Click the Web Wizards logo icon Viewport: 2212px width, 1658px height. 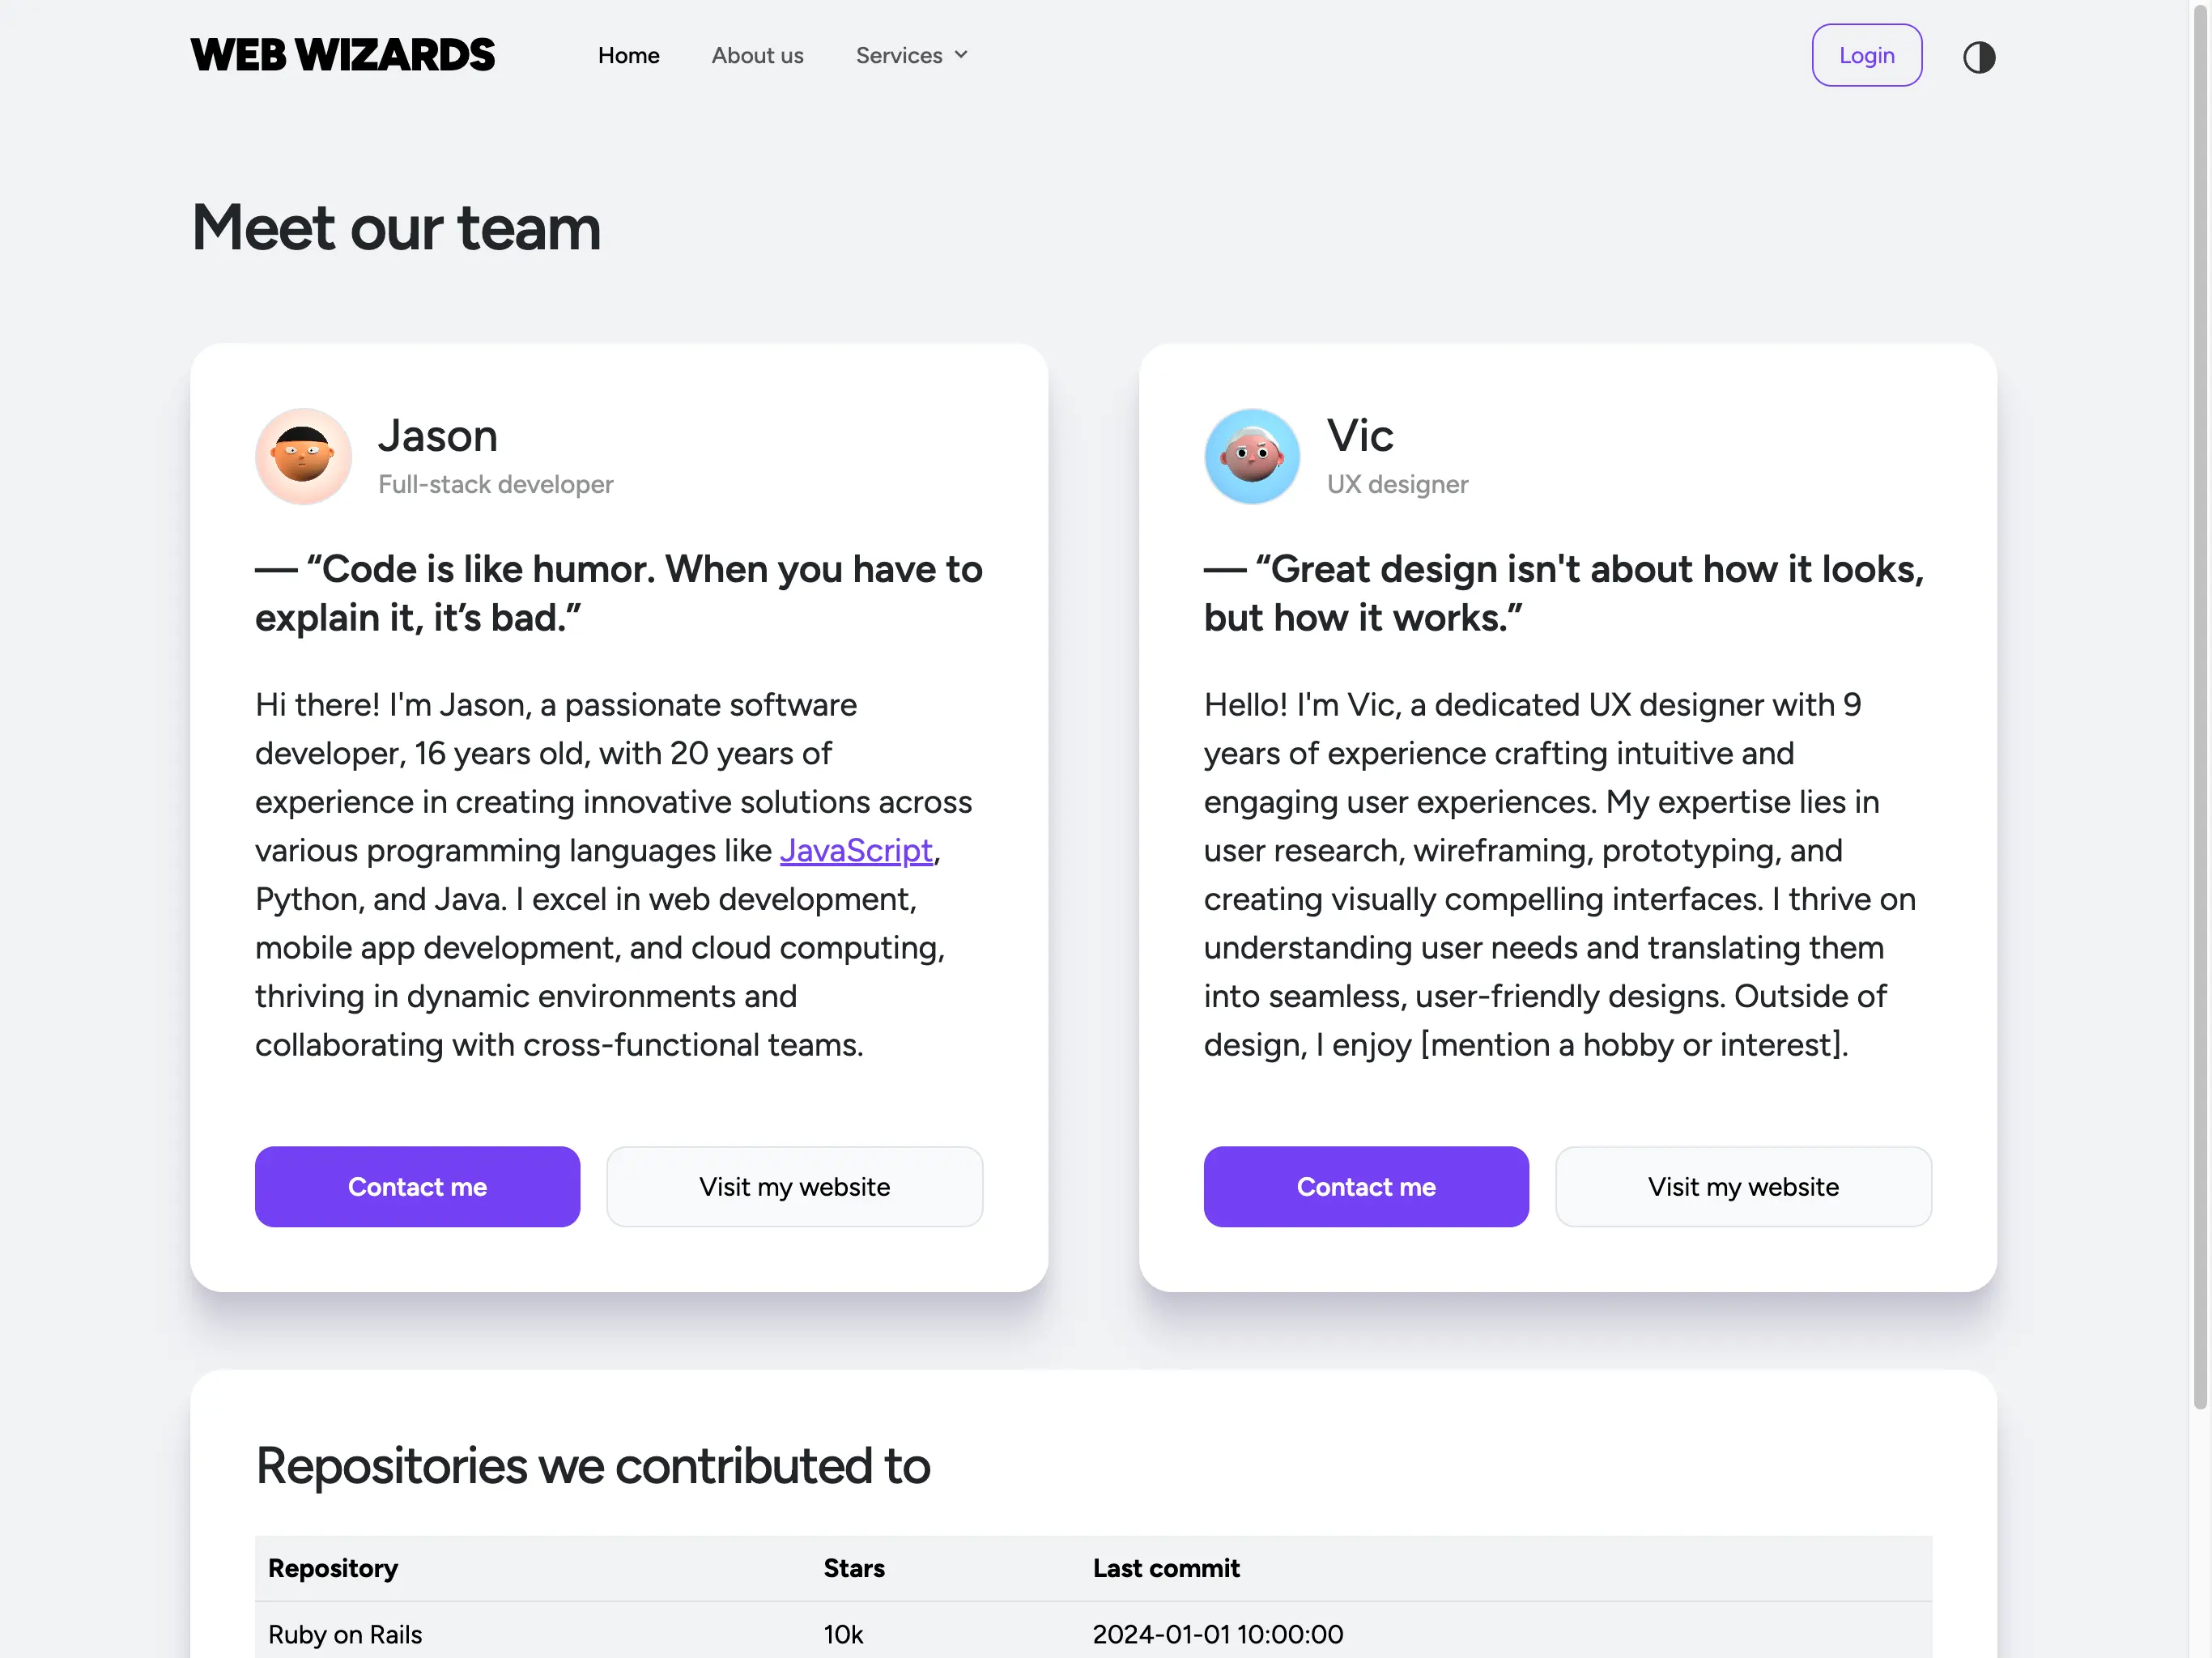coord(343,53)
